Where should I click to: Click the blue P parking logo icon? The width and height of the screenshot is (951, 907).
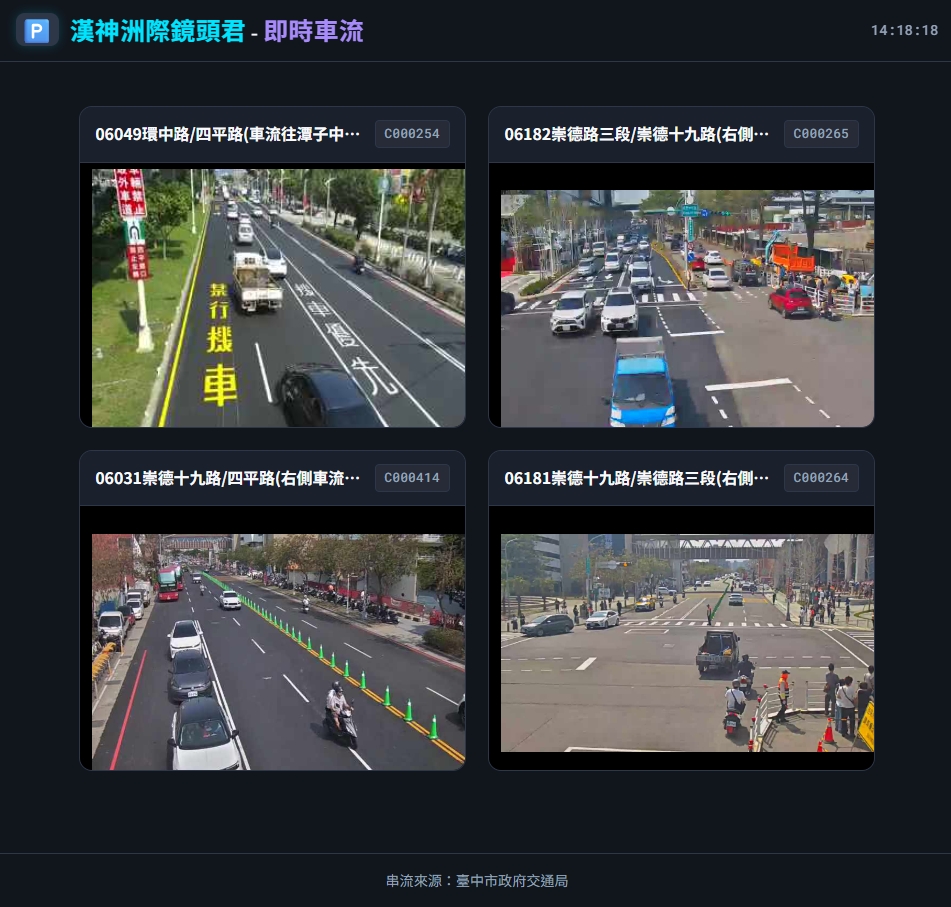click(37, 31)
